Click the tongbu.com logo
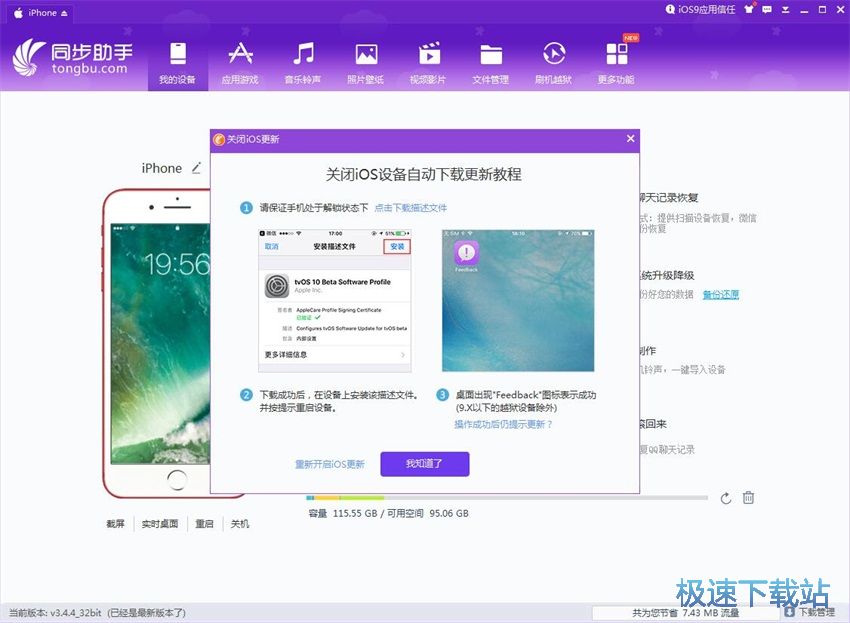The image size is (850, 623). (73, 57)
